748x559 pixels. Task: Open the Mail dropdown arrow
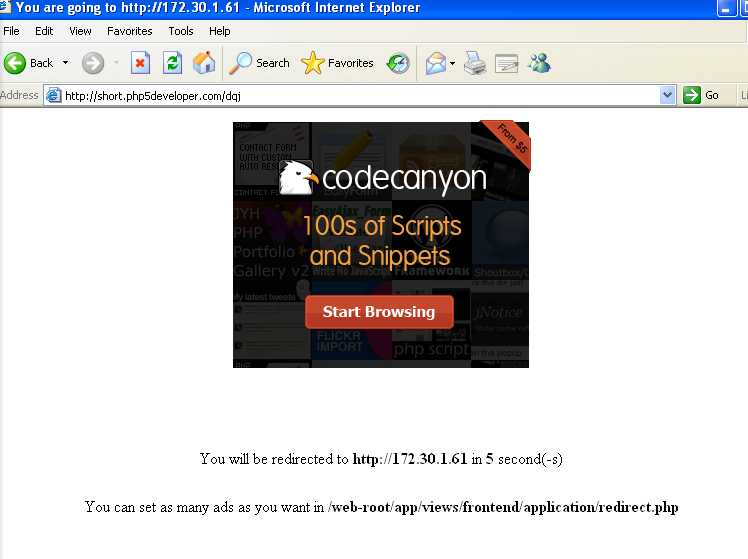(452, 62)
